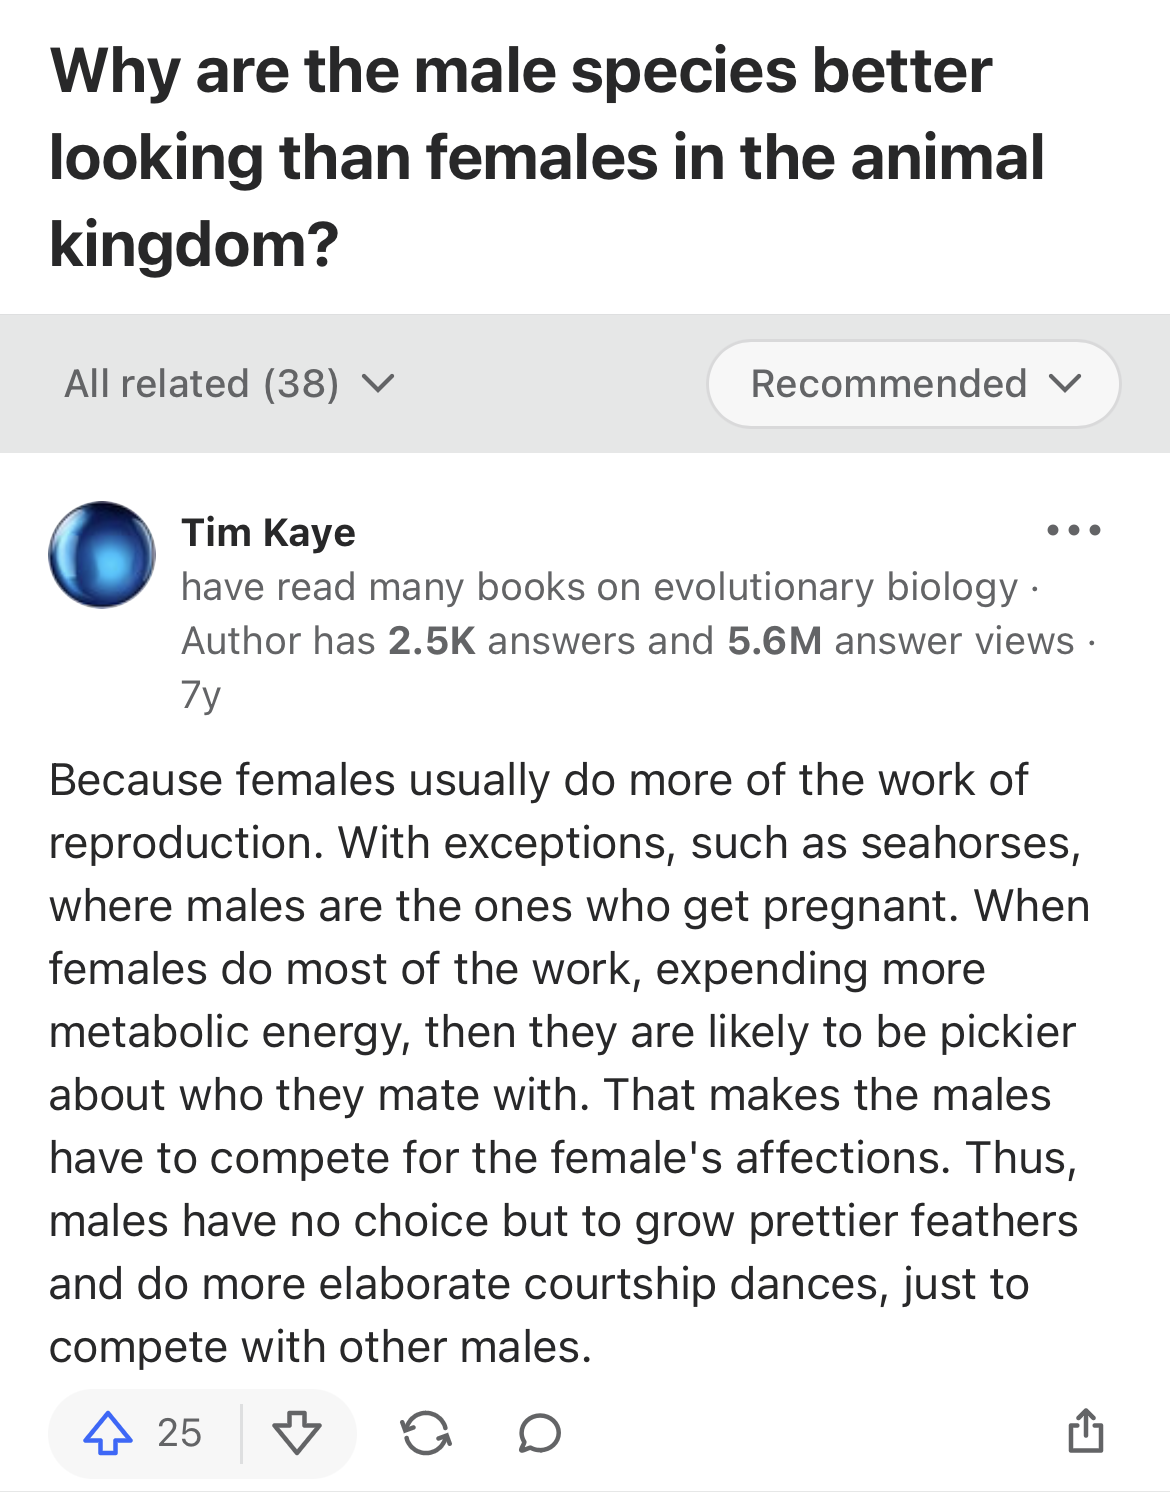Open the three-dot more options menu
1170x1492 pixels.
1074,530
